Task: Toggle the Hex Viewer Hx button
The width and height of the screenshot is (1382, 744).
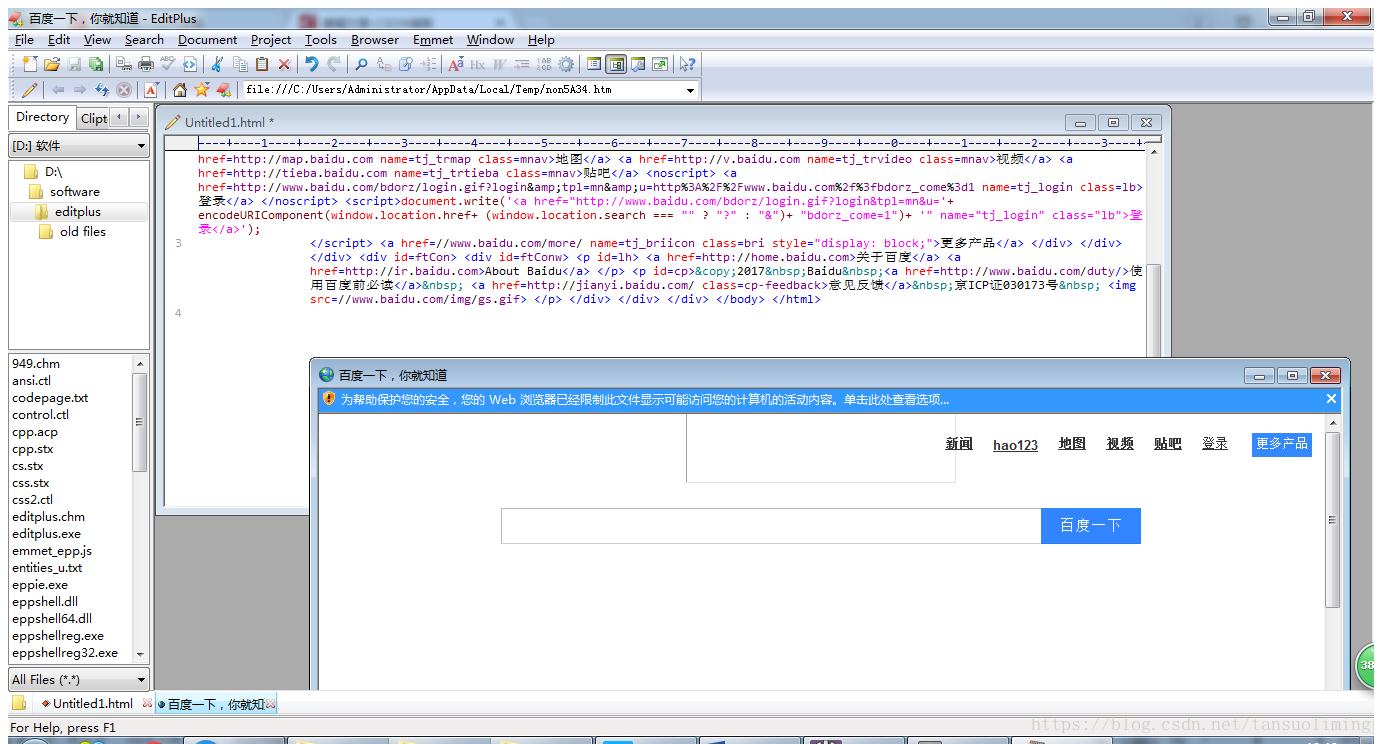Action: pos(477,64)
